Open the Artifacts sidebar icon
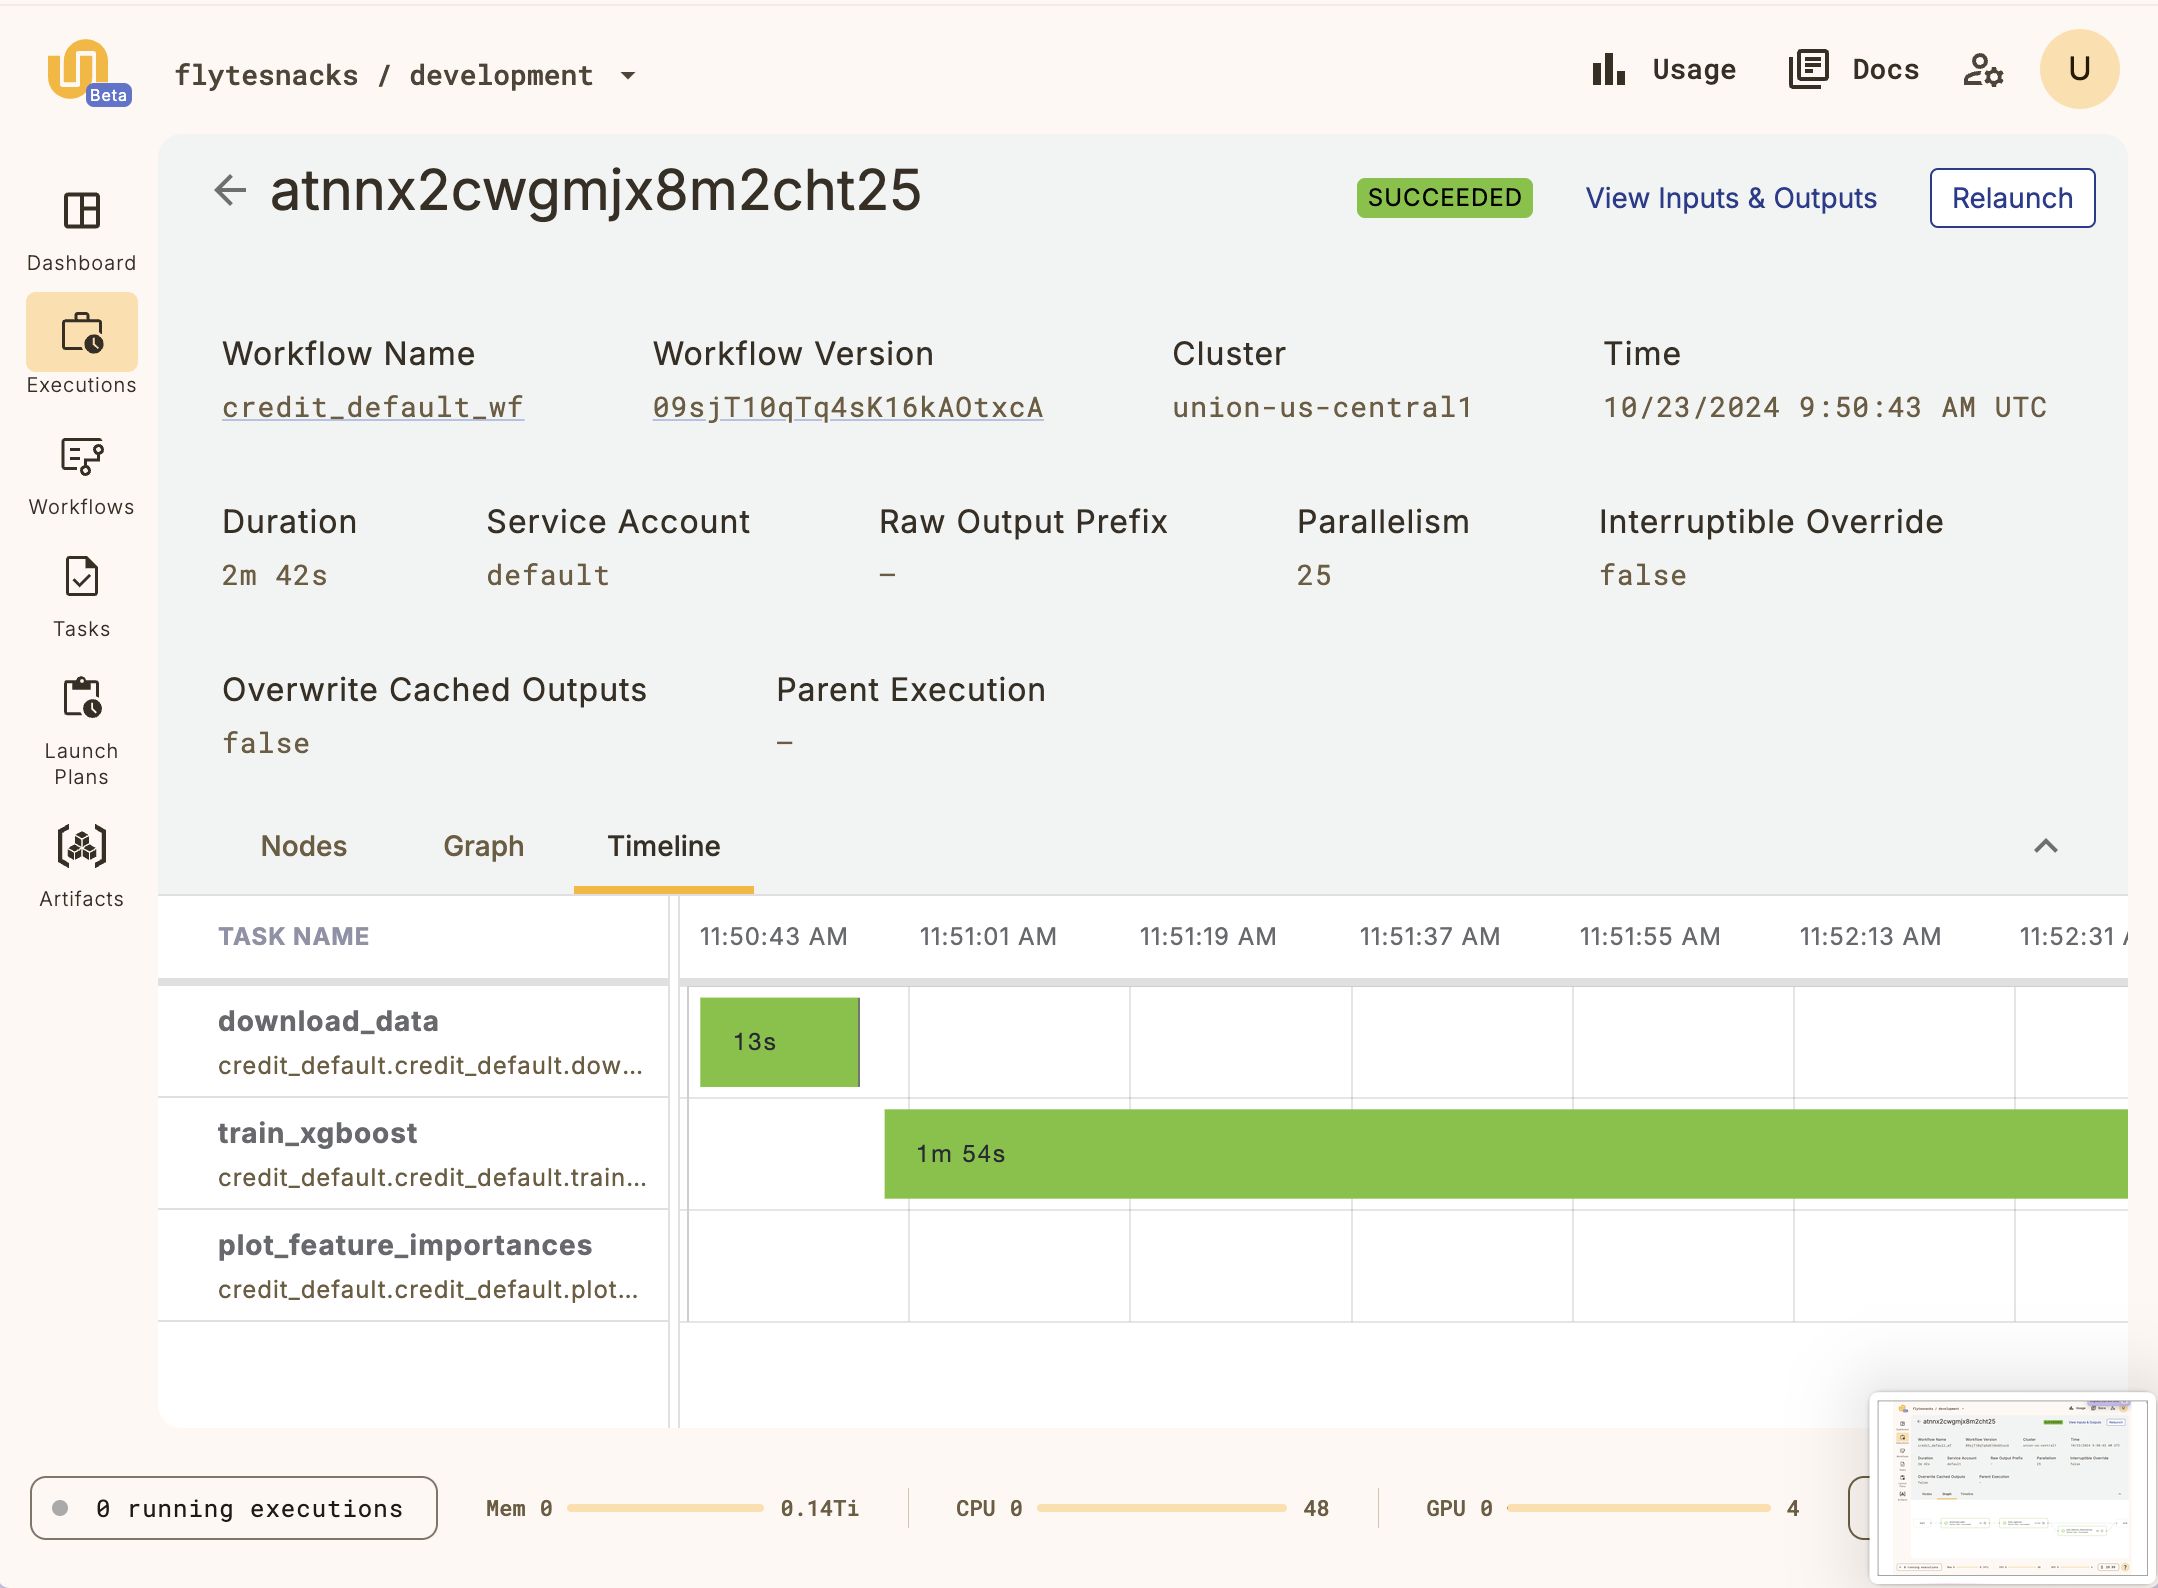The height and width of the screenshot is (1588, 2158). [x=81, y=847]
